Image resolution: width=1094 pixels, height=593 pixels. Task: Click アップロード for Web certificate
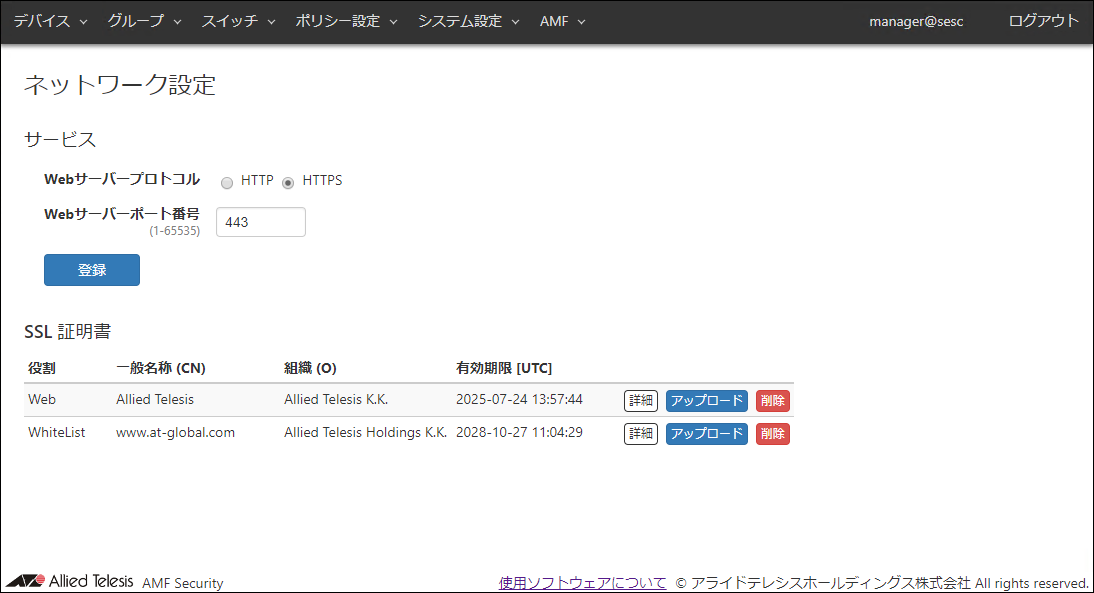tap(707, 400)
